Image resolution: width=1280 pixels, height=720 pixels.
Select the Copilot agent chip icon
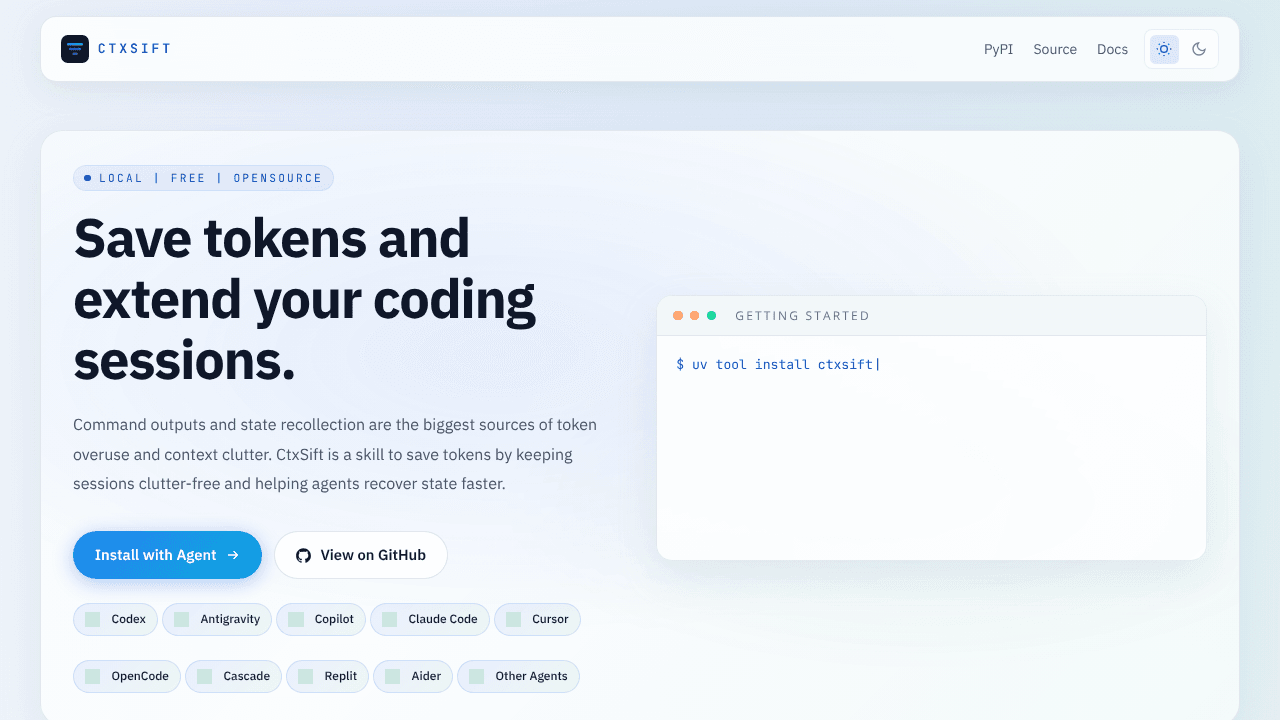click(x=296, y=619)
